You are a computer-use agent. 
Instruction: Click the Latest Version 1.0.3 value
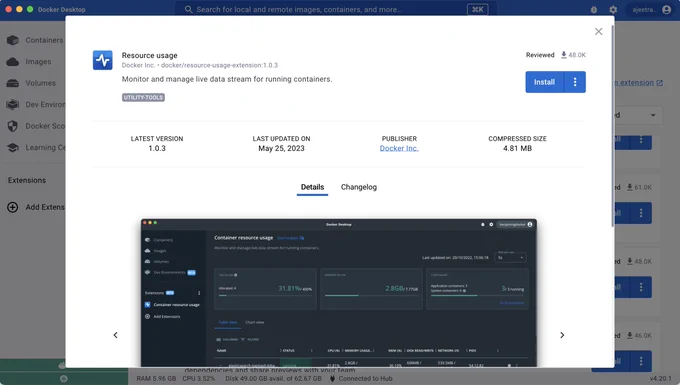tap(157, 148)
